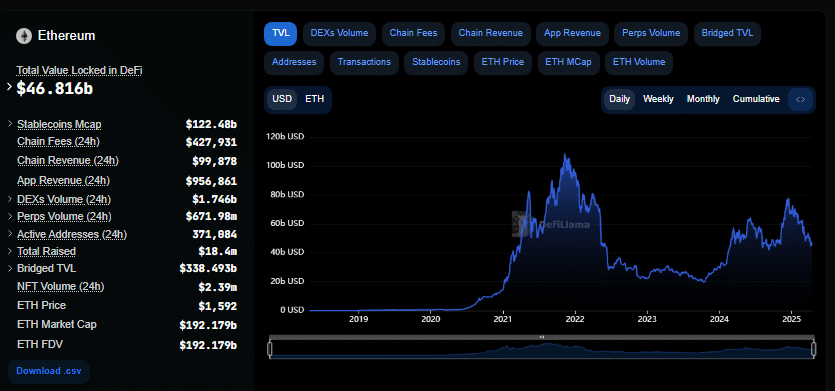Click the Total Value Locked in DeFi label
Image resolution: width=835 pixels, height=391 pixels.
point(79,70)
